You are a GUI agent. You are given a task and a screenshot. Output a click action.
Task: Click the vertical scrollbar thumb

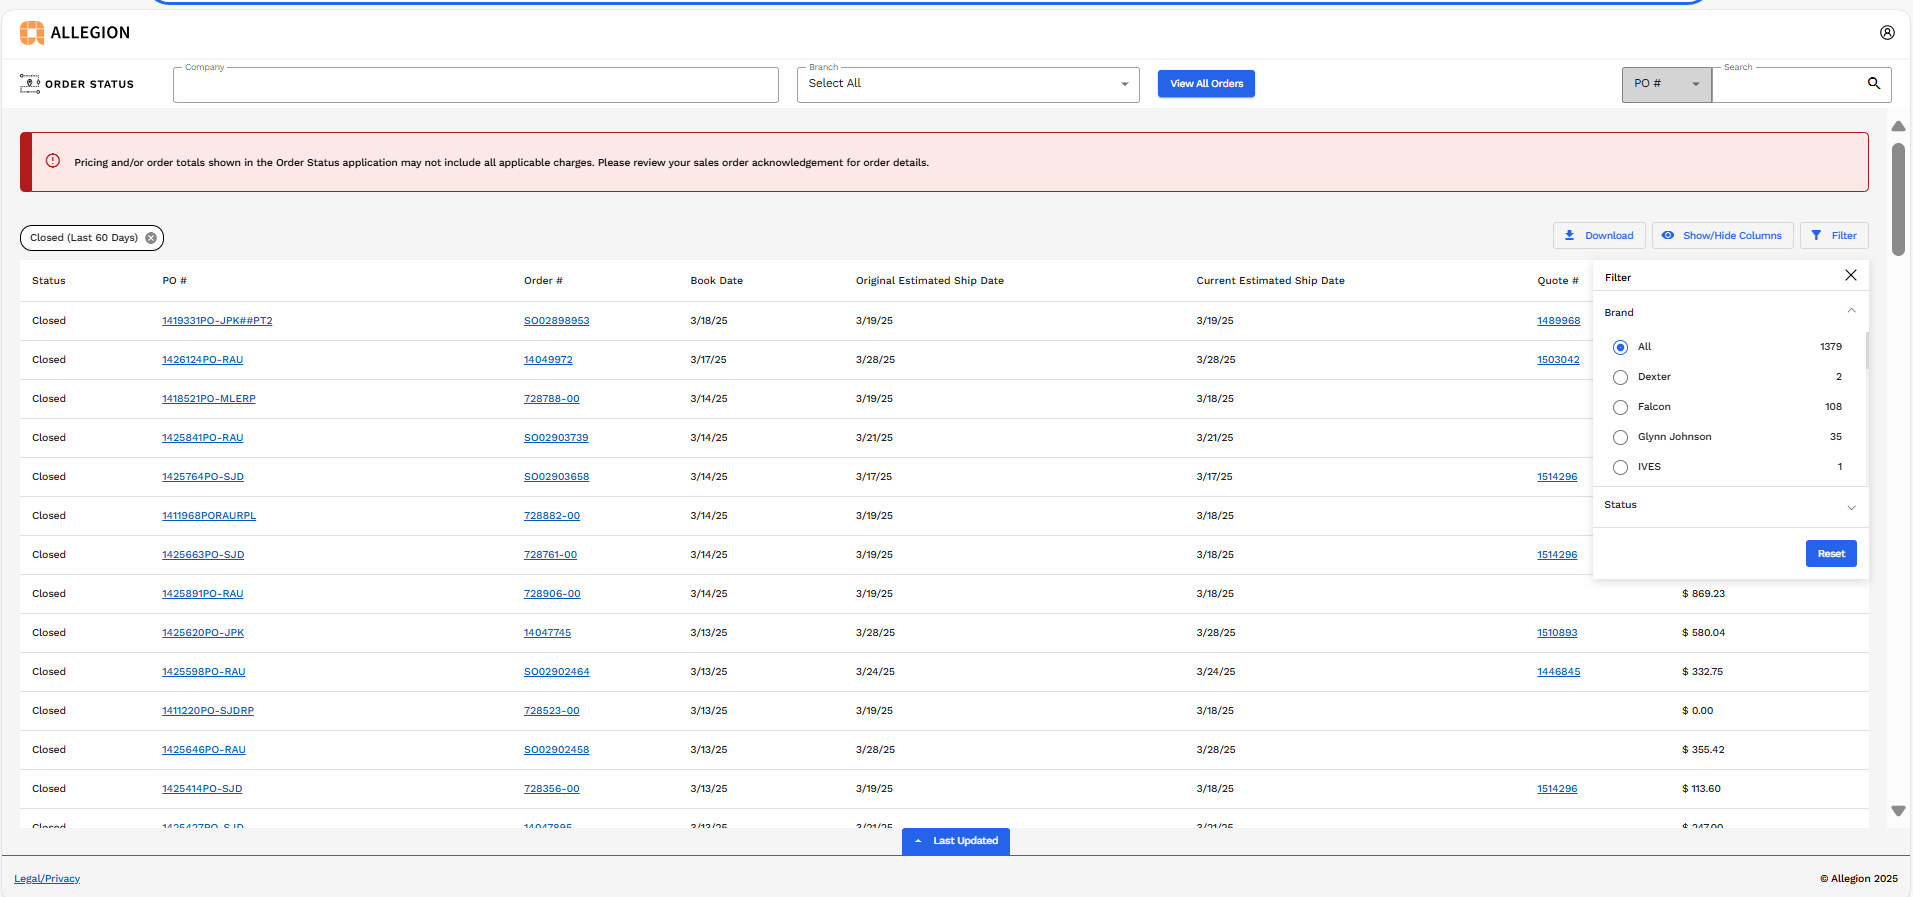click(1898, 198)
